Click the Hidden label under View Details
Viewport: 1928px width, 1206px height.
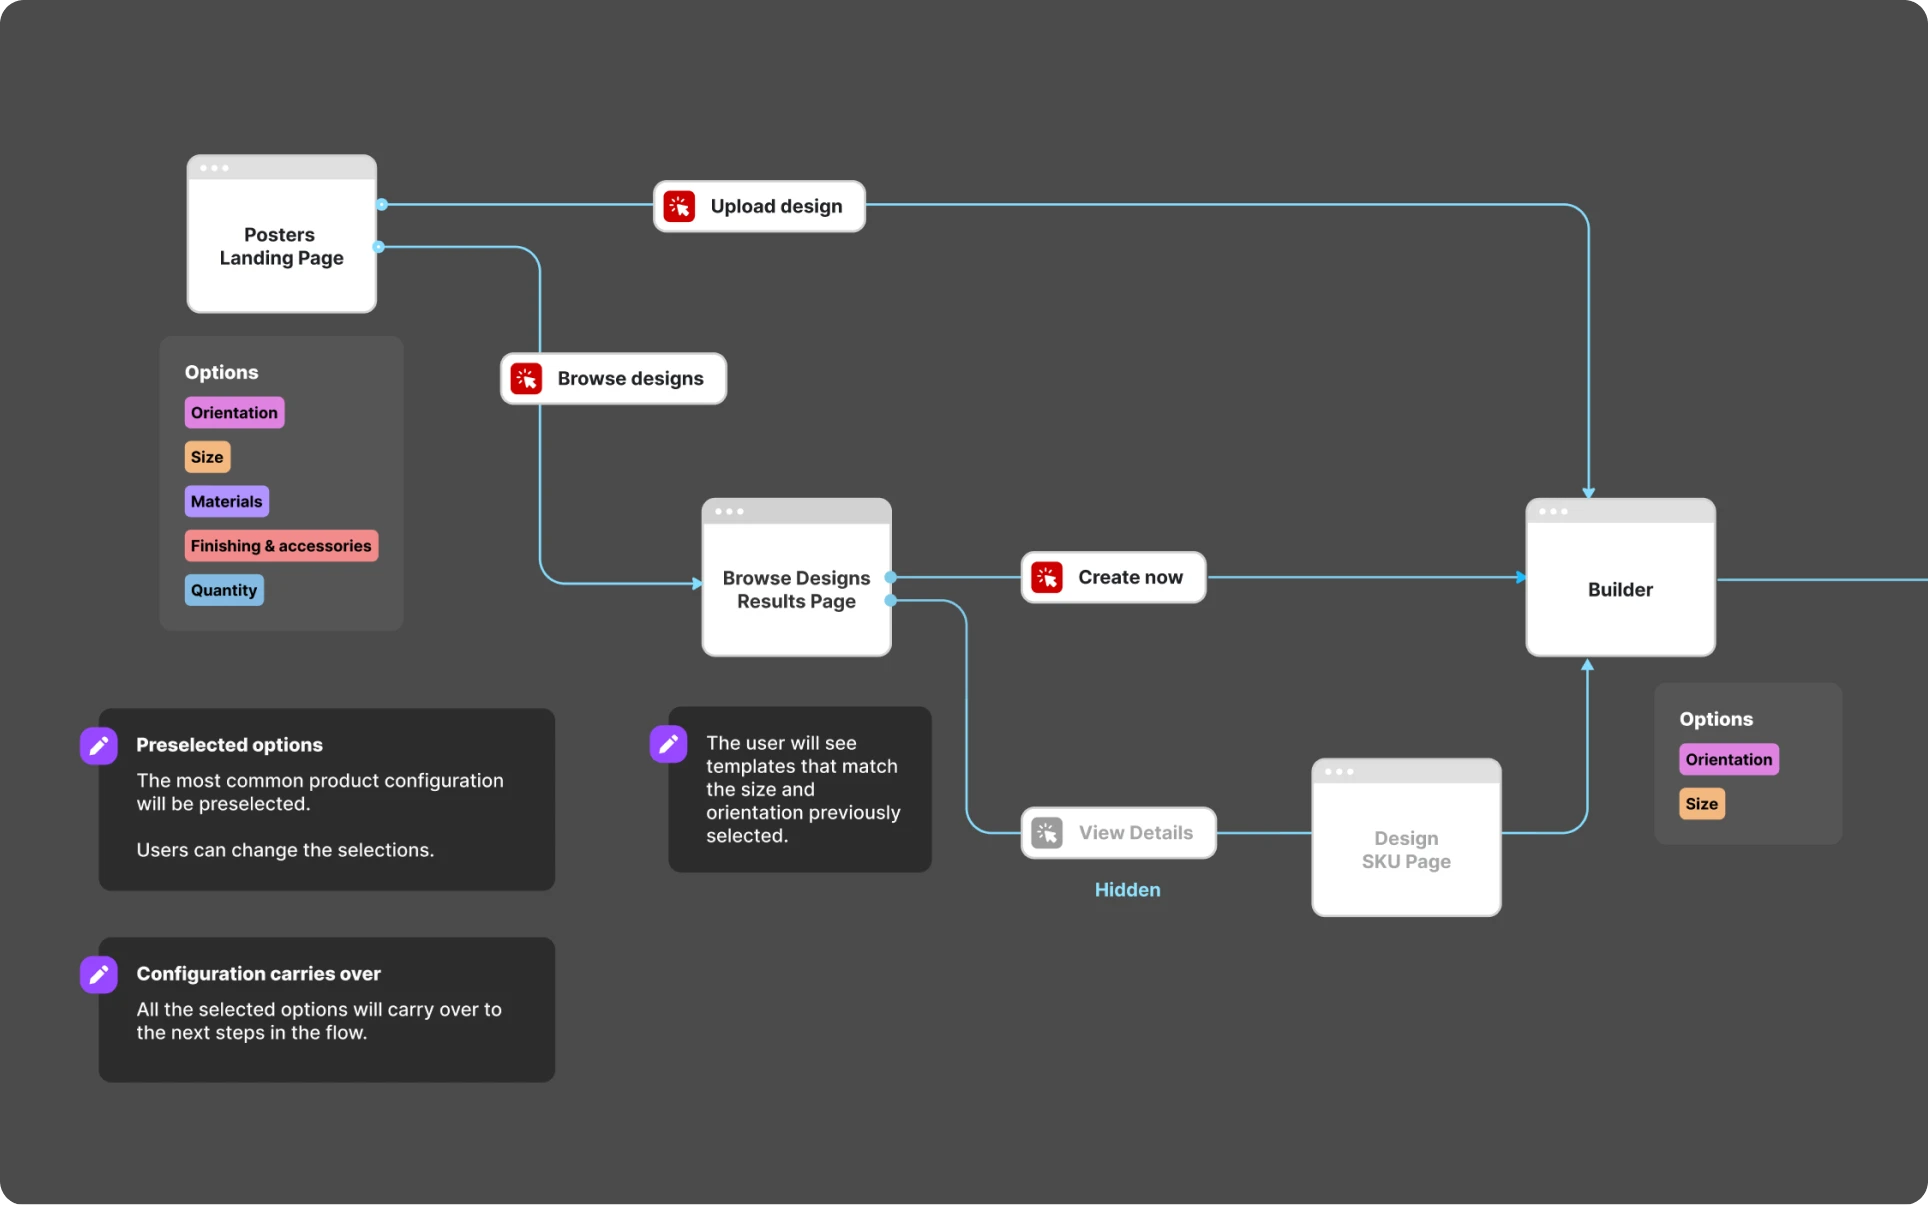tap(1127, 889)
